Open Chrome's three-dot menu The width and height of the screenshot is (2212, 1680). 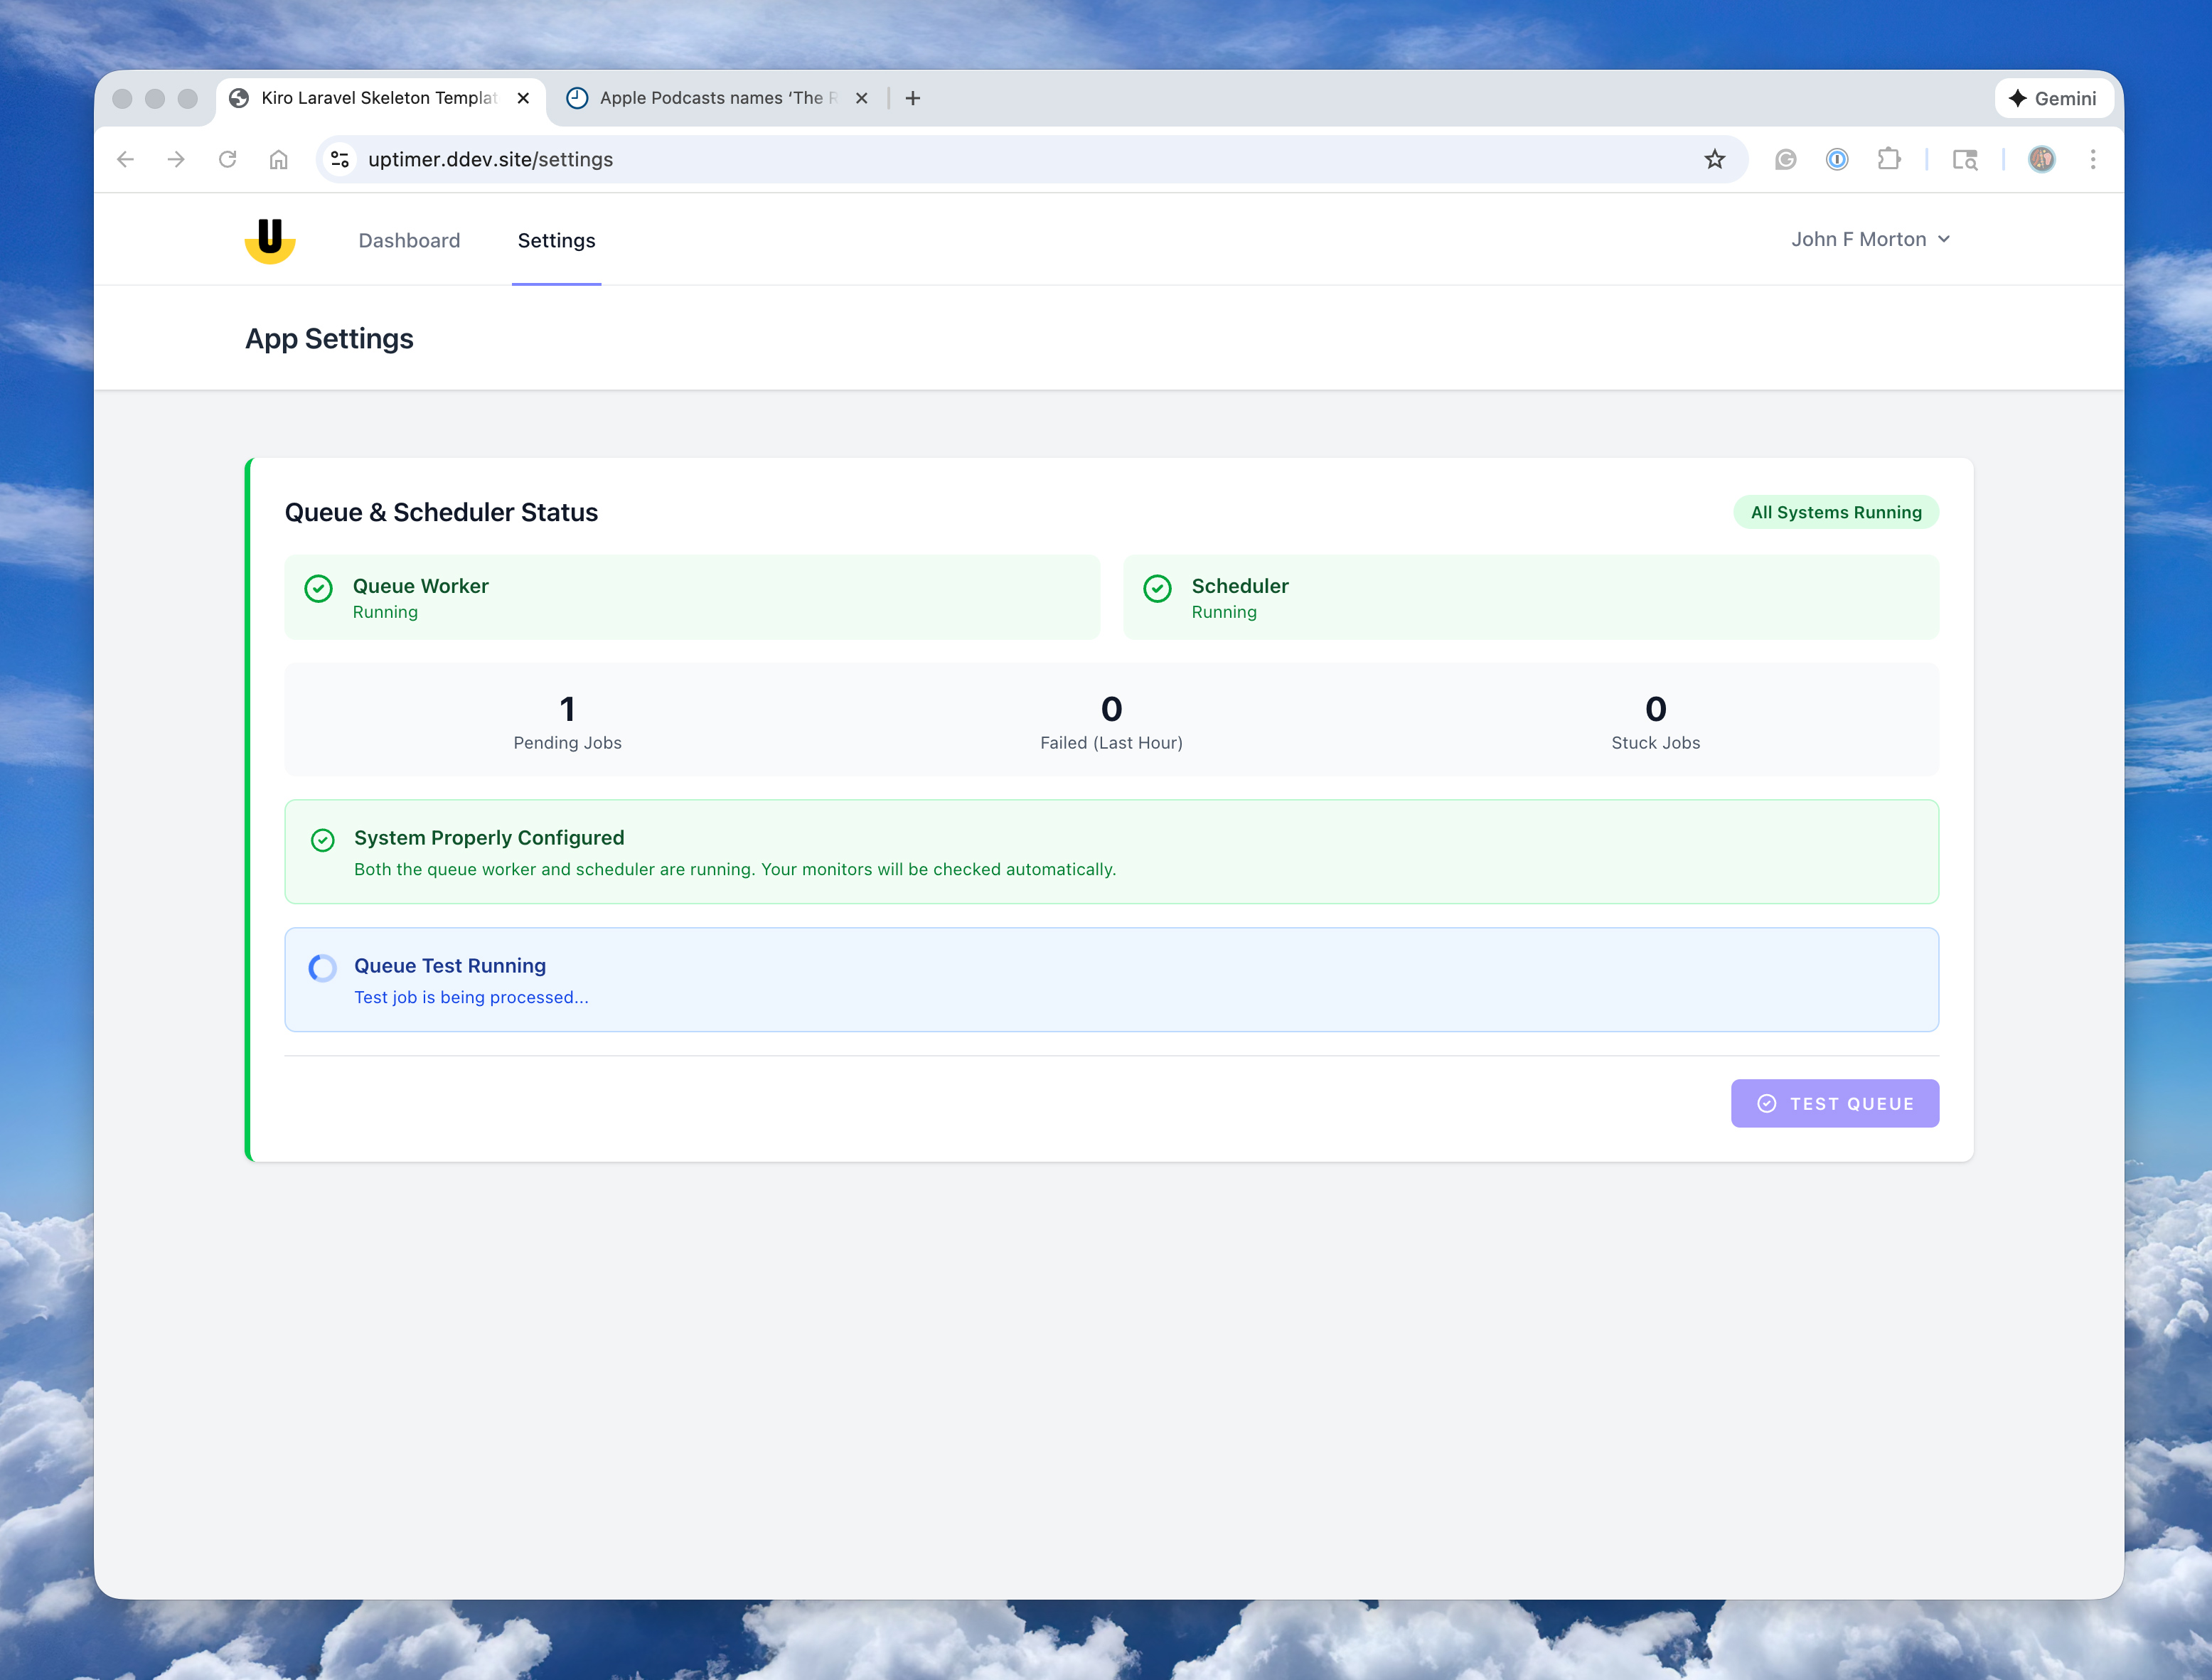(2092, 159)
